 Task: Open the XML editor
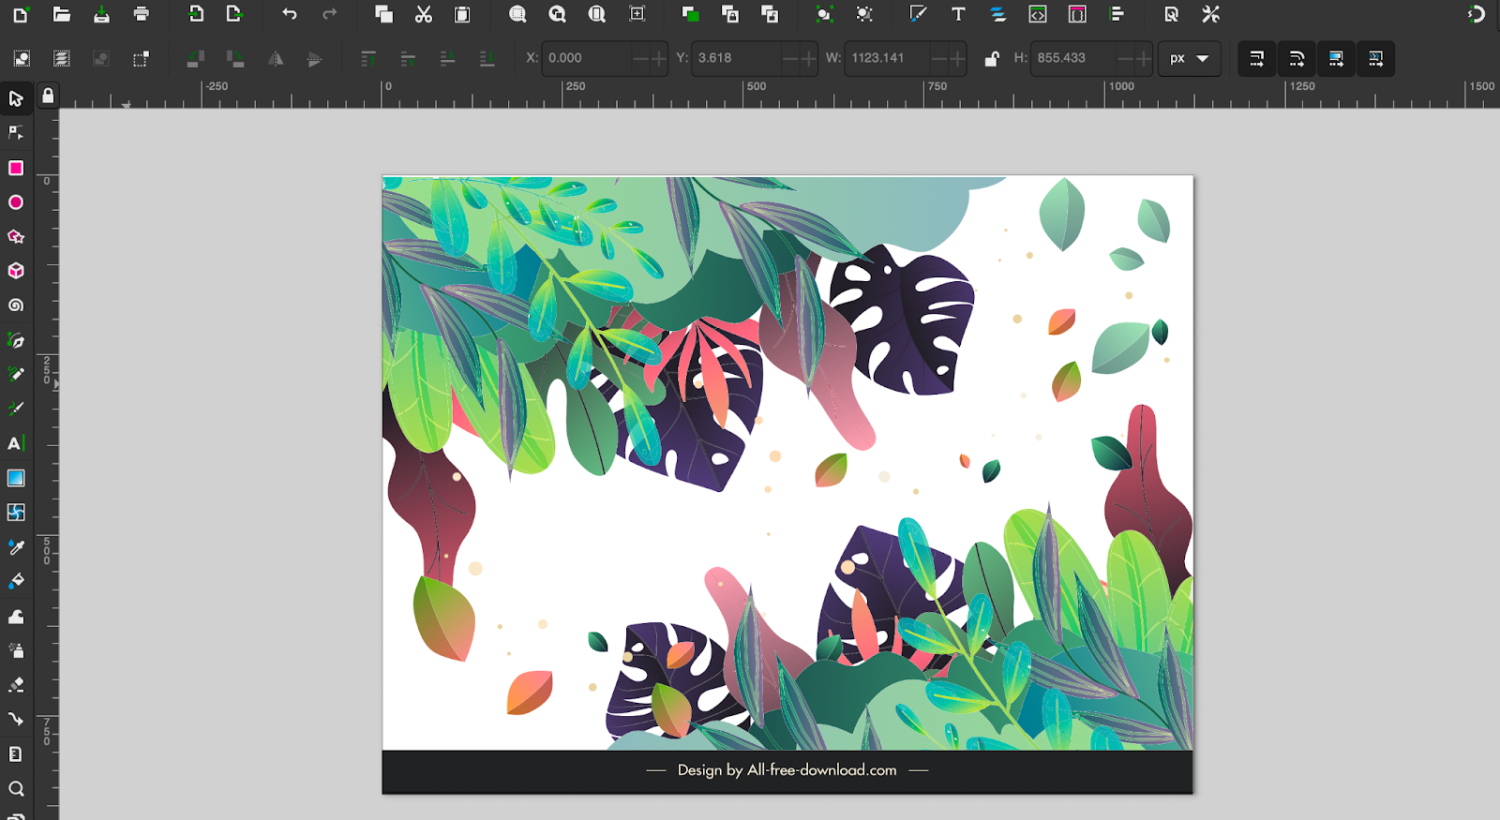point(1038,14)
